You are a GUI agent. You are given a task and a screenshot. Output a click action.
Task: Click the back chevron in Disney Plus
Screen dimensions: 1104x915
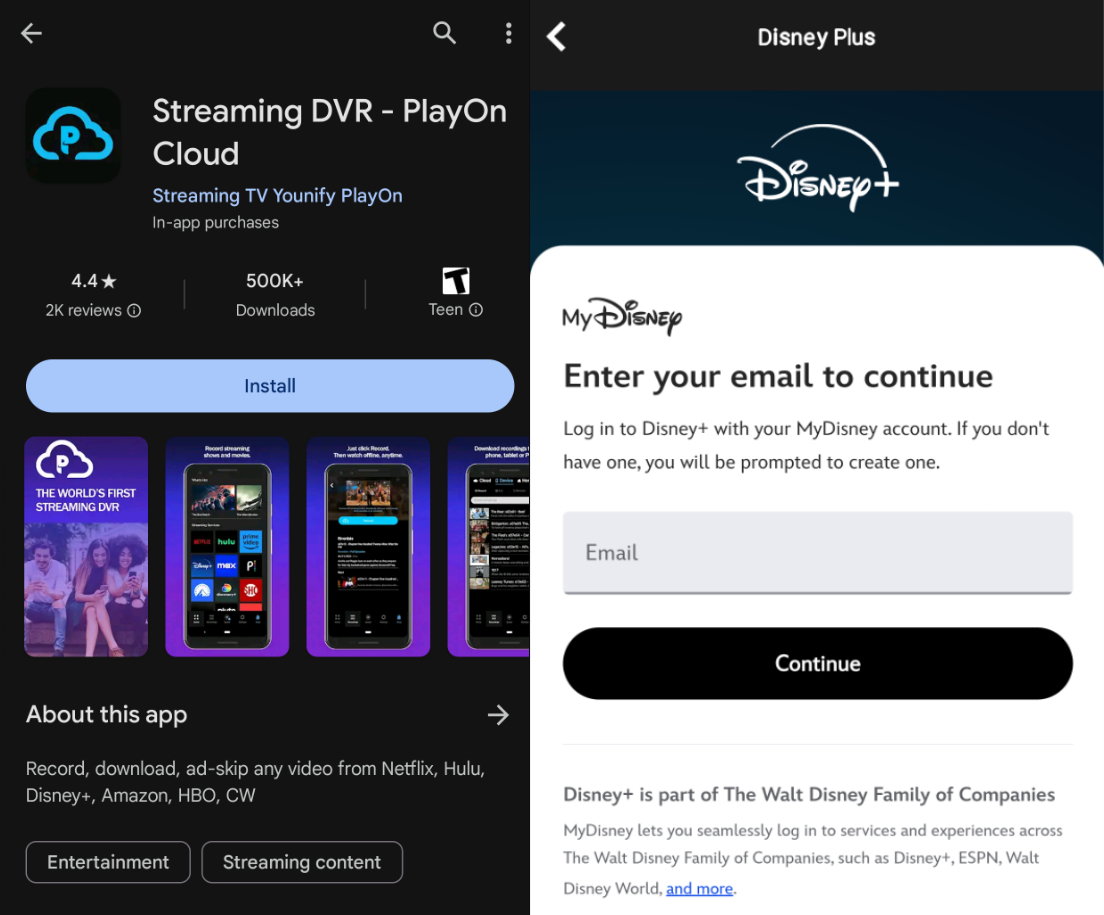(x=556, y=37)
